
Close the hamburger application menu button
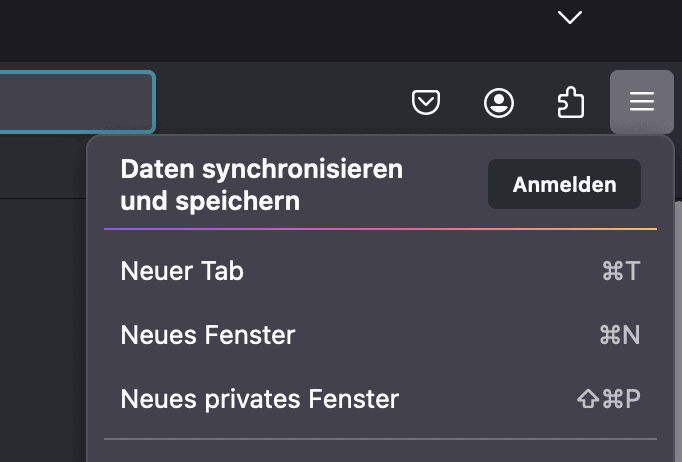click(641, 102)
